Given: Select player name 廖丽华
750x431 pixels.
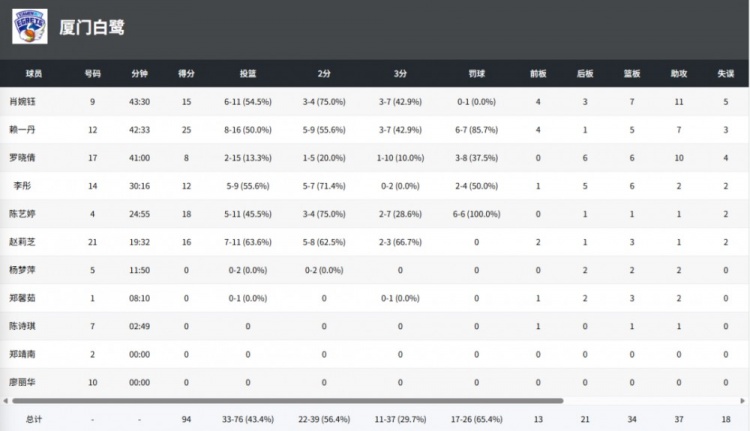Looking at the screenshot, I should coord(22,382).
